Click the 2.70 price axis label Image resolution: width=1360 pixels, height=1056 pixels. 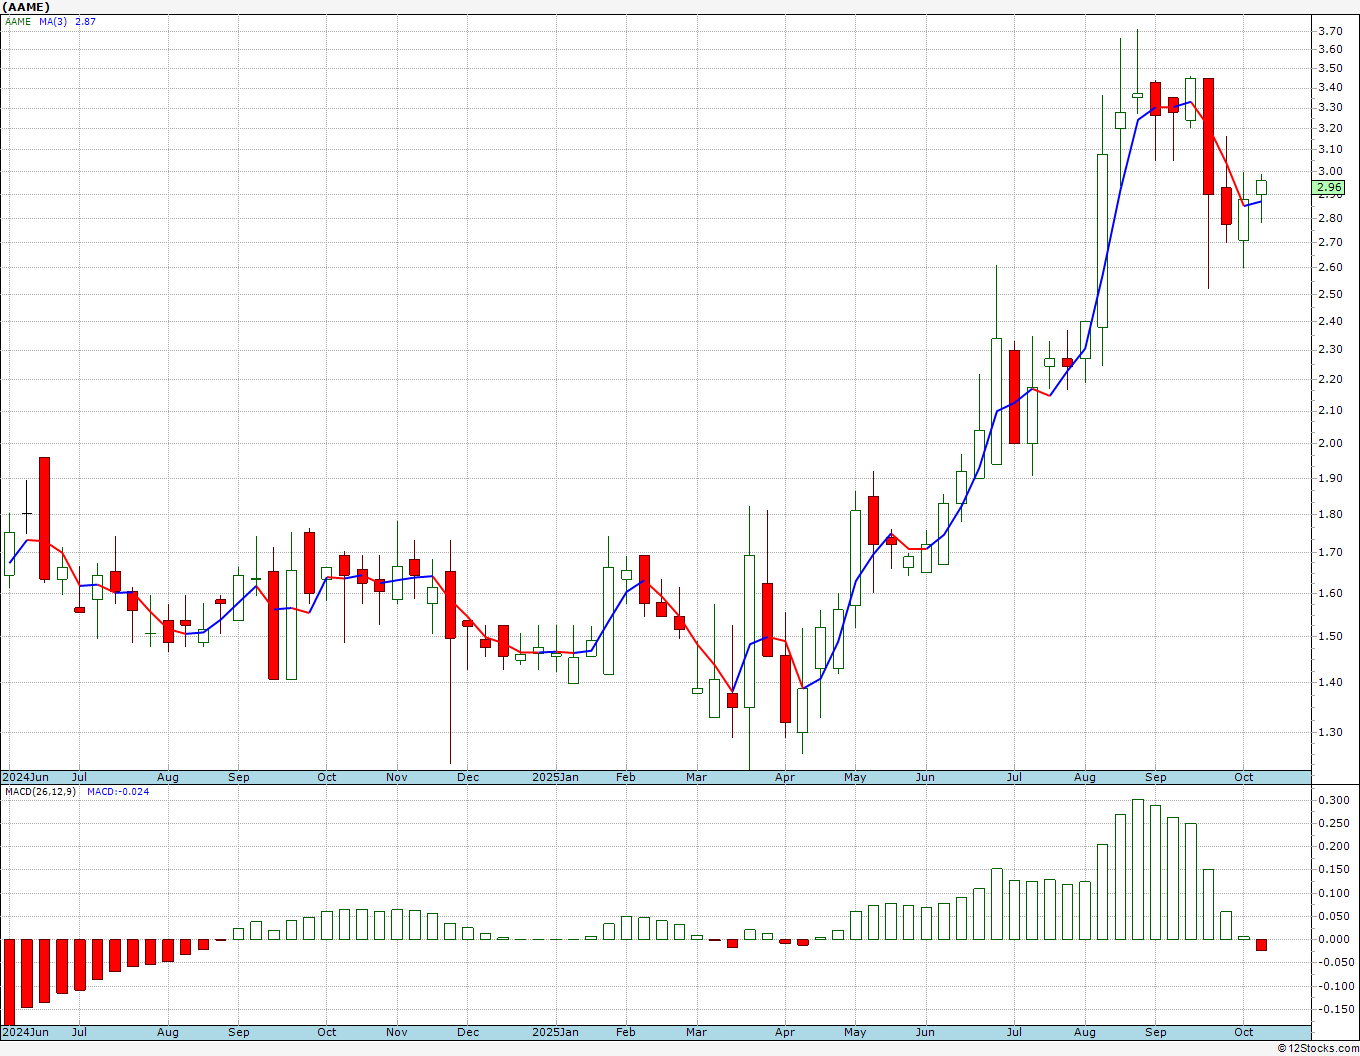[1330, 243]
